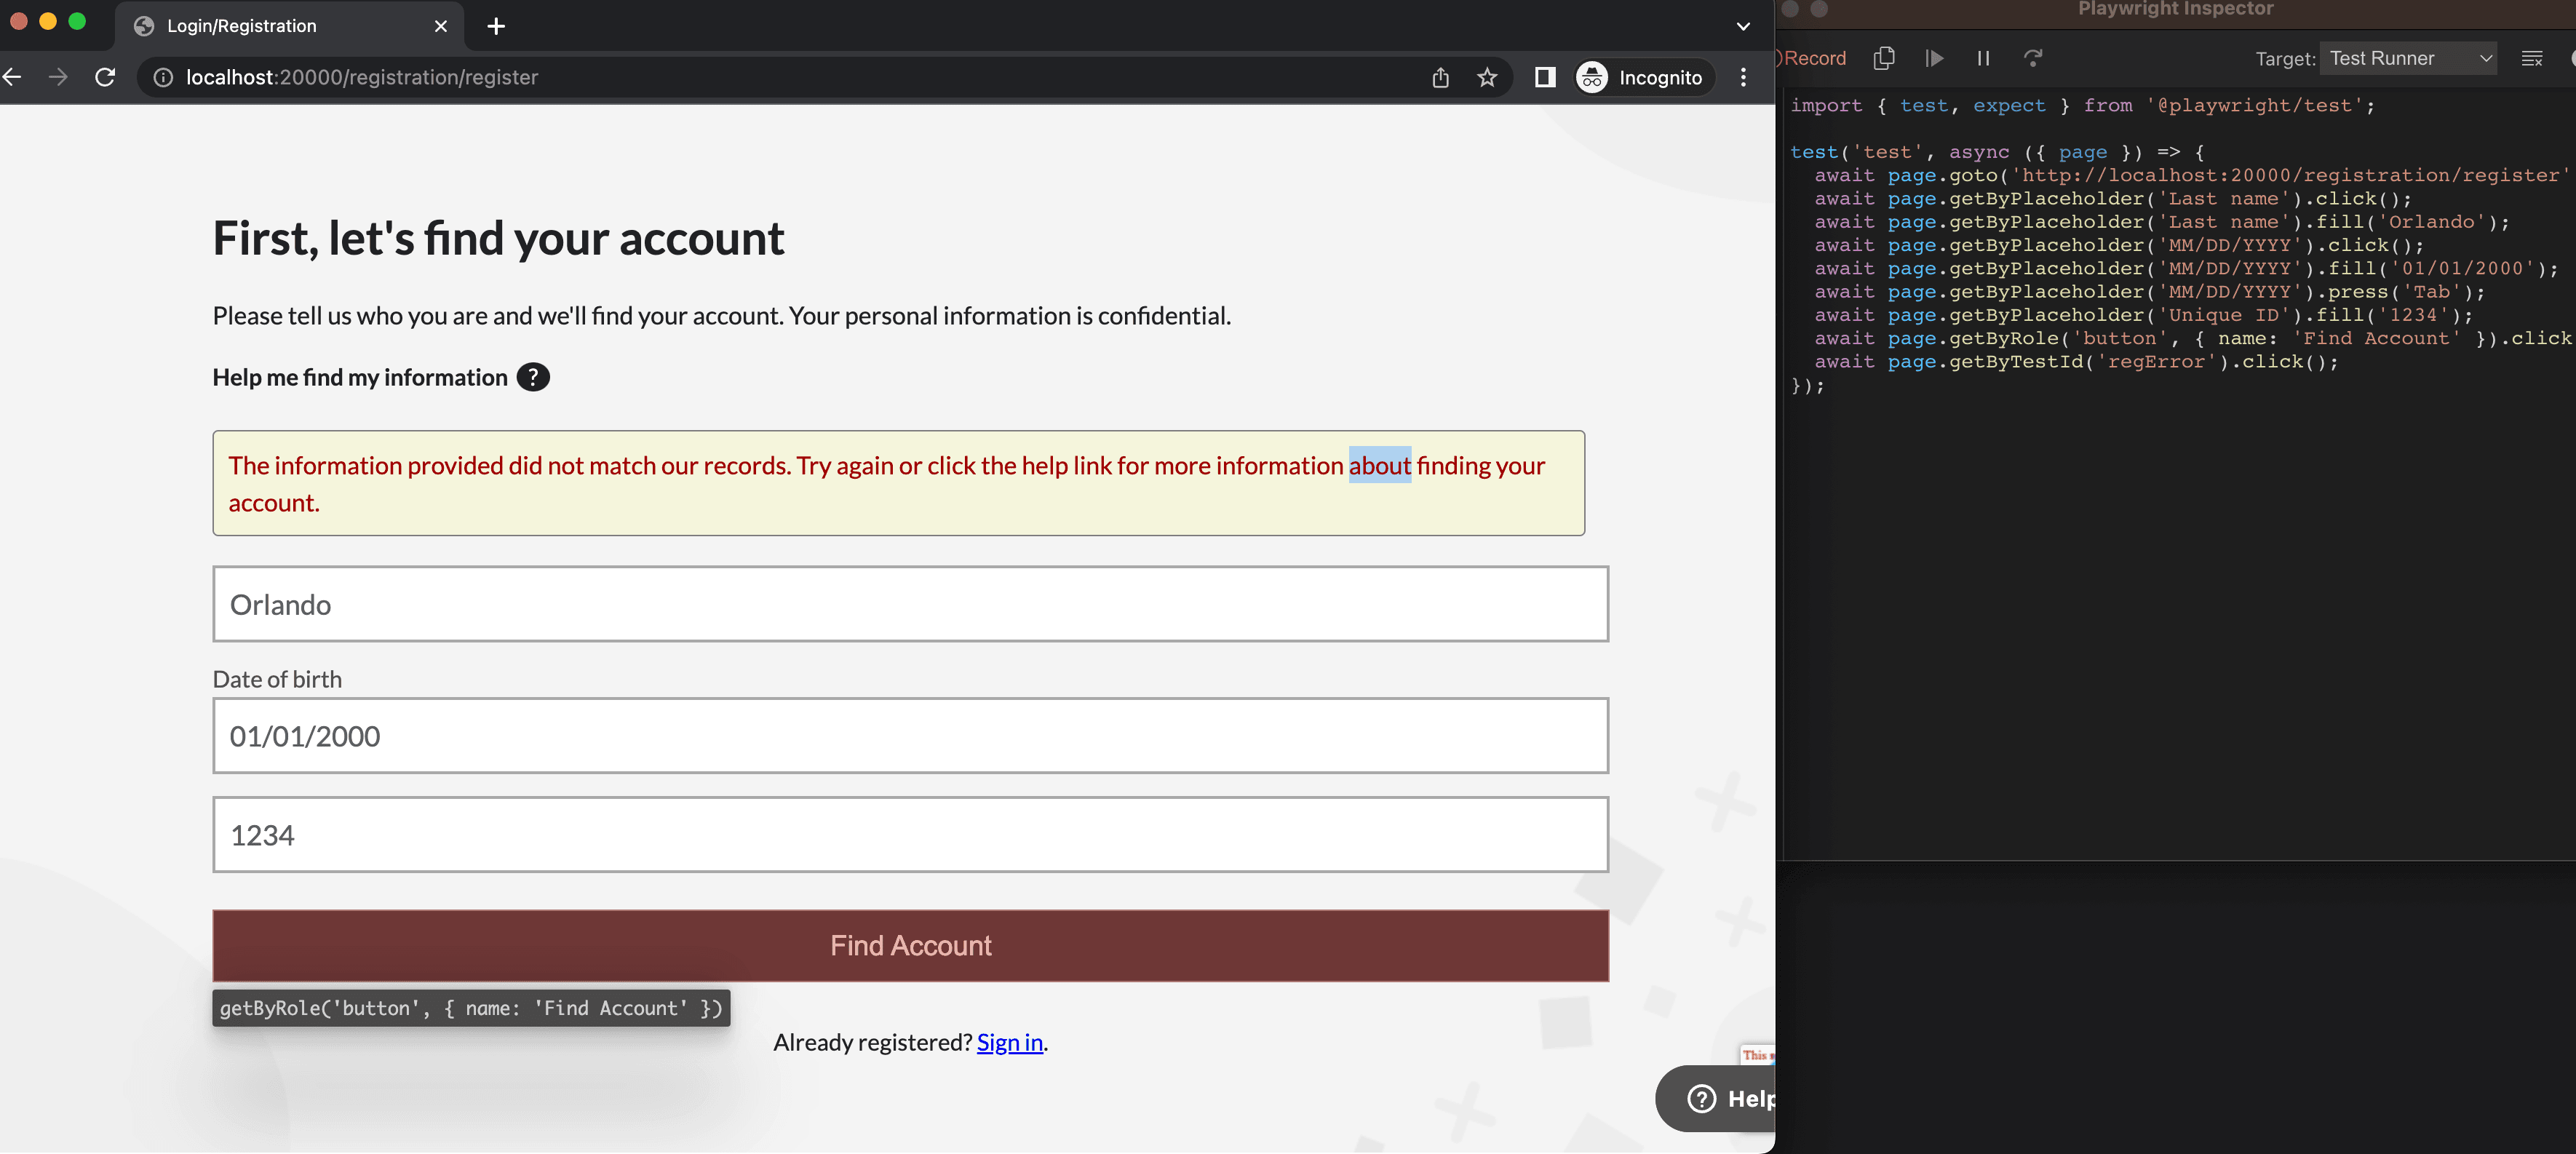Click the Step over icon
The height and width of the screenshot is (1154, 2576).
coord(2032,58)
